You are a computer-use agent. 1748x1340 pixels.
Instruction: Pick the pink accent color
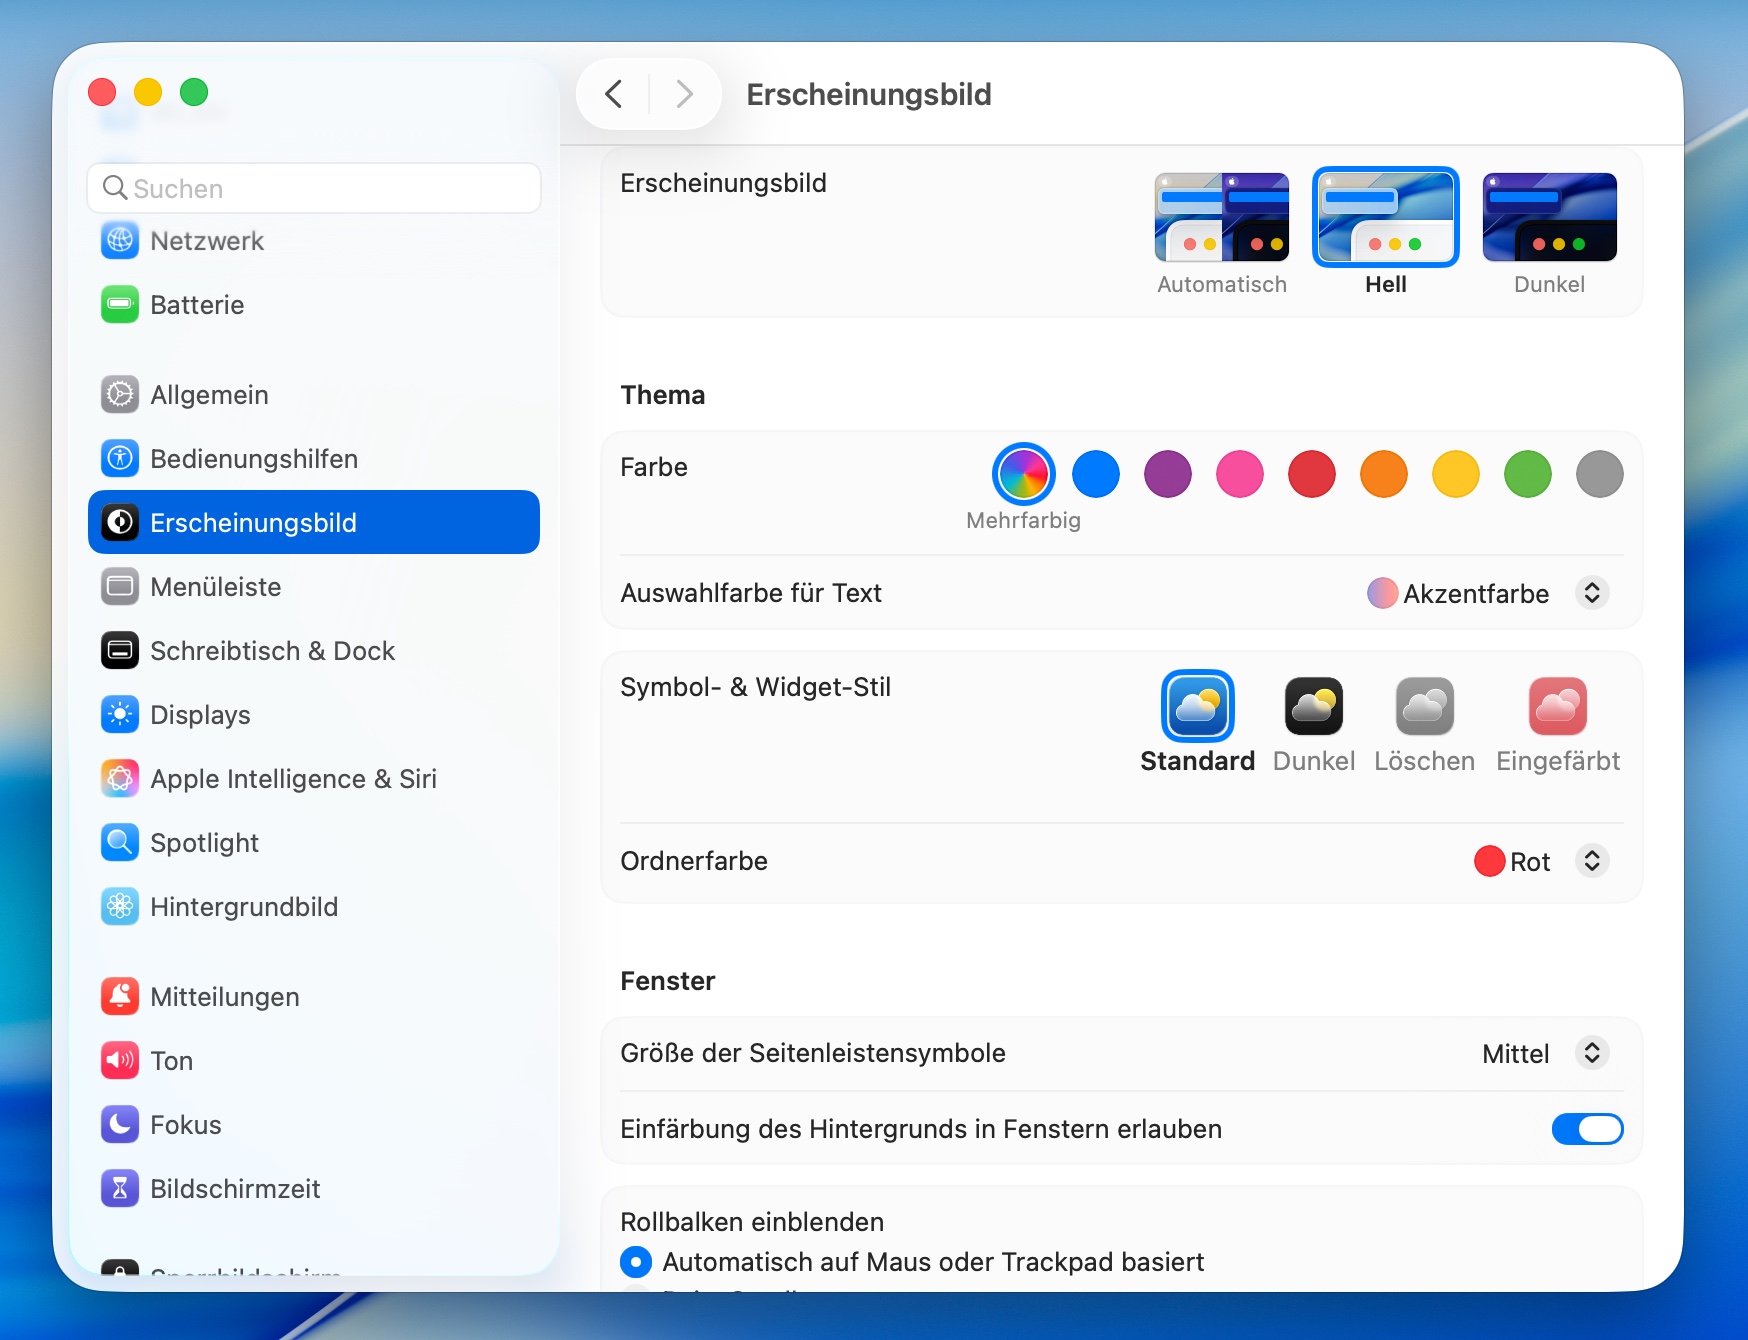(x=1240, y=474)
